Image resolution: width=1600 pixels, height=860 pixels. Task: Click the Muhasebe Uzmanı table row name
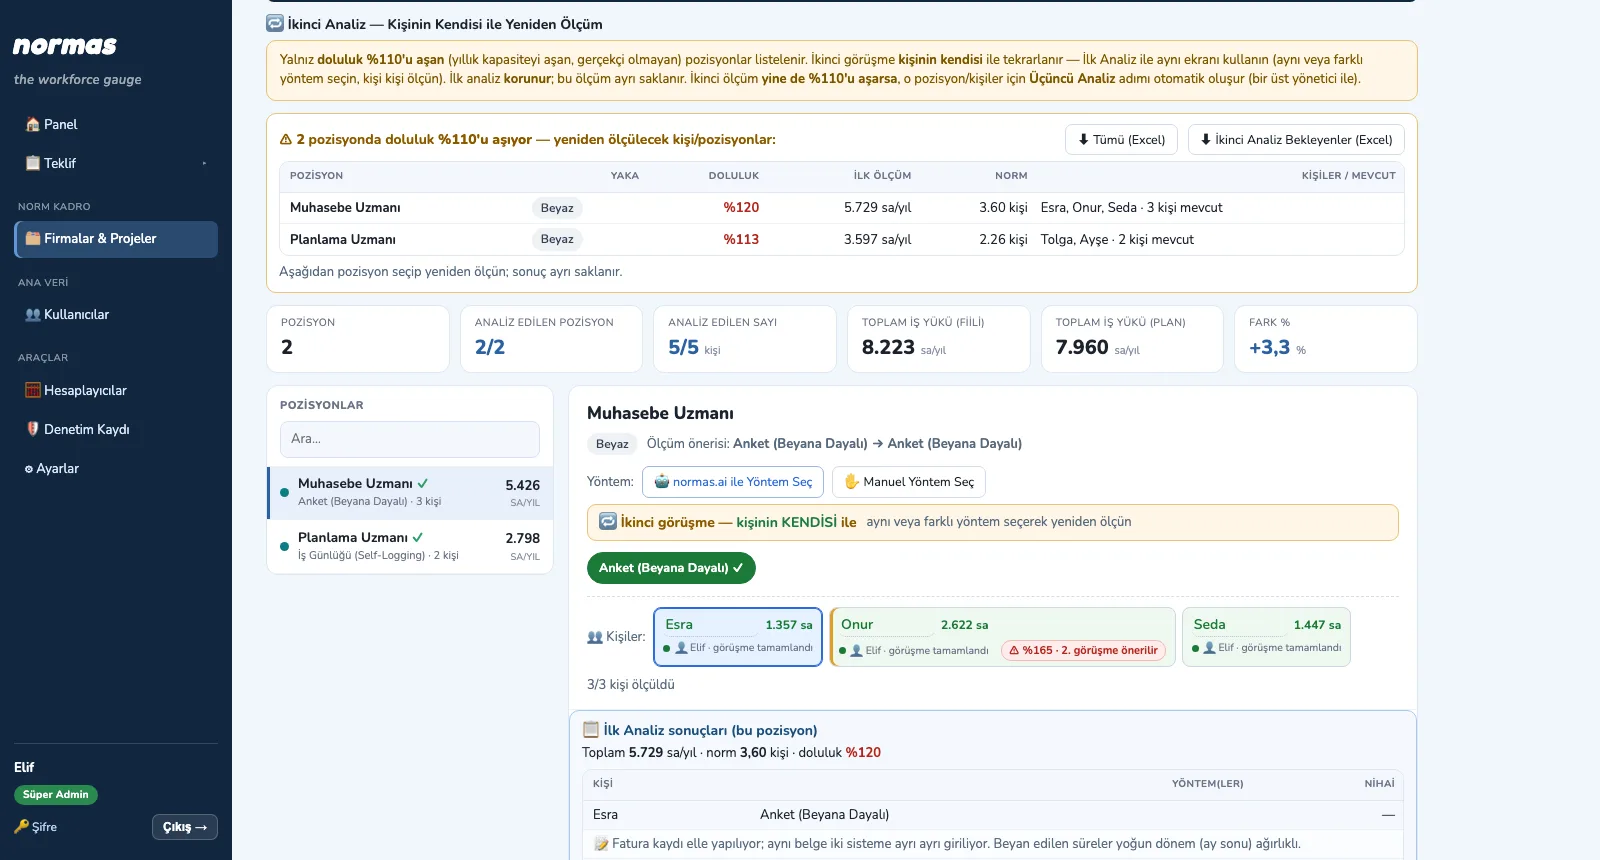coord(345,208)
